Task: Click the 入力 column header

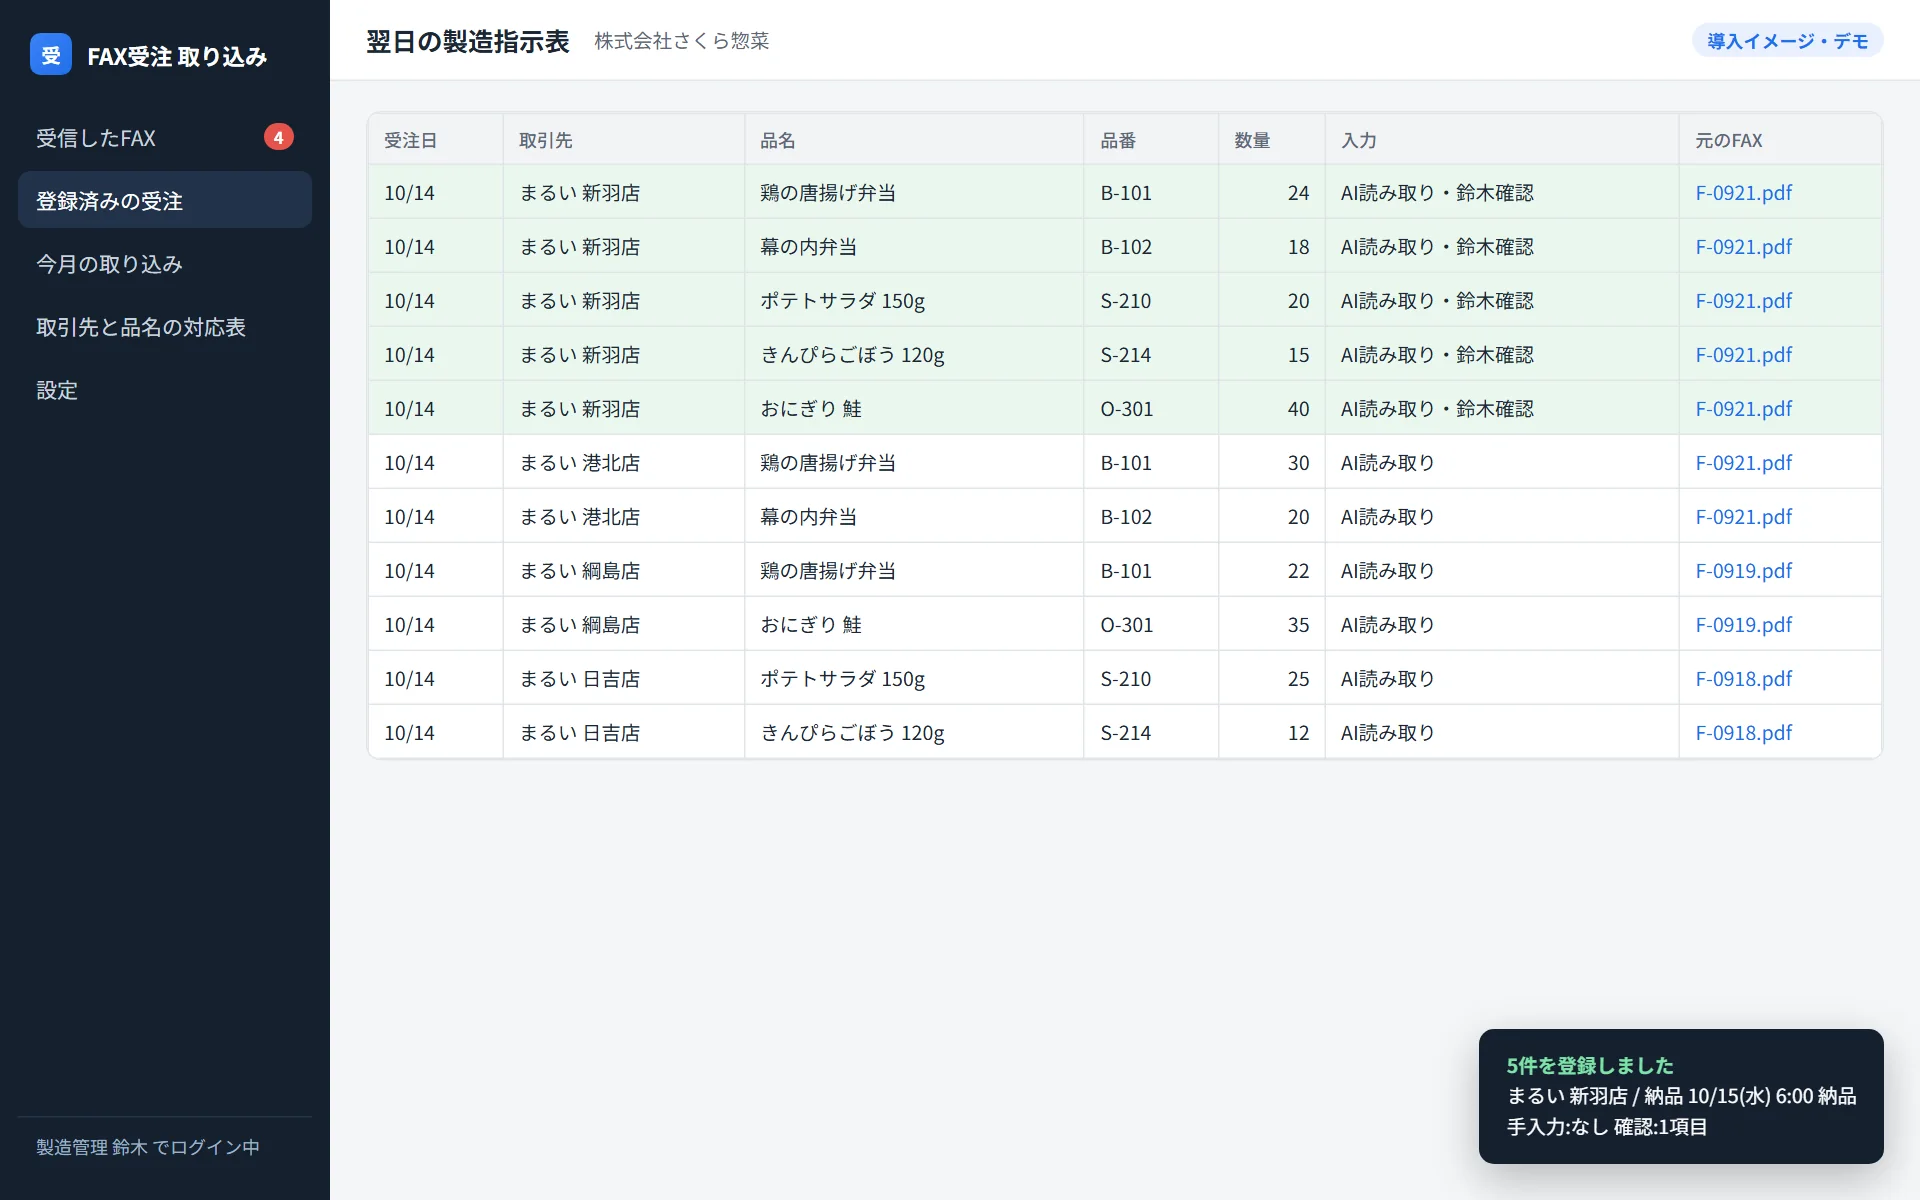Action: click(1502, 140)
